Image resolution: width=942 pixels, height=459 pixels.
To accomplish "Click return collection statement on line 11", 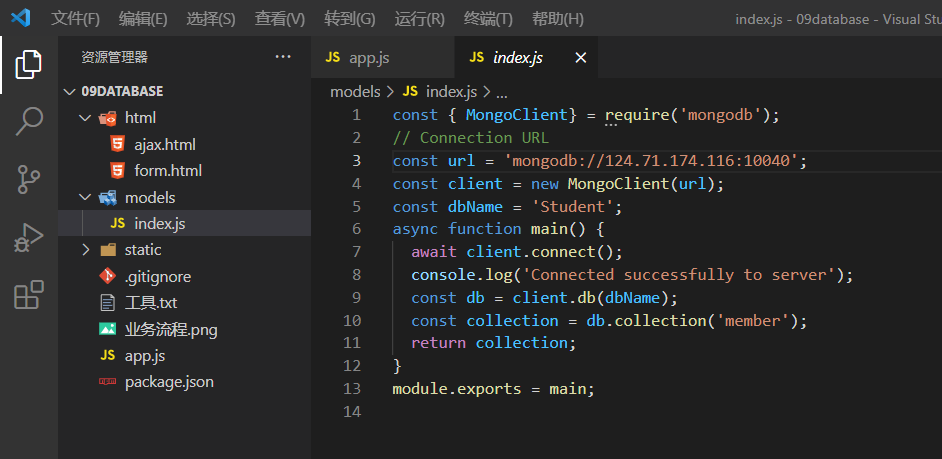I will click(493, 343).
